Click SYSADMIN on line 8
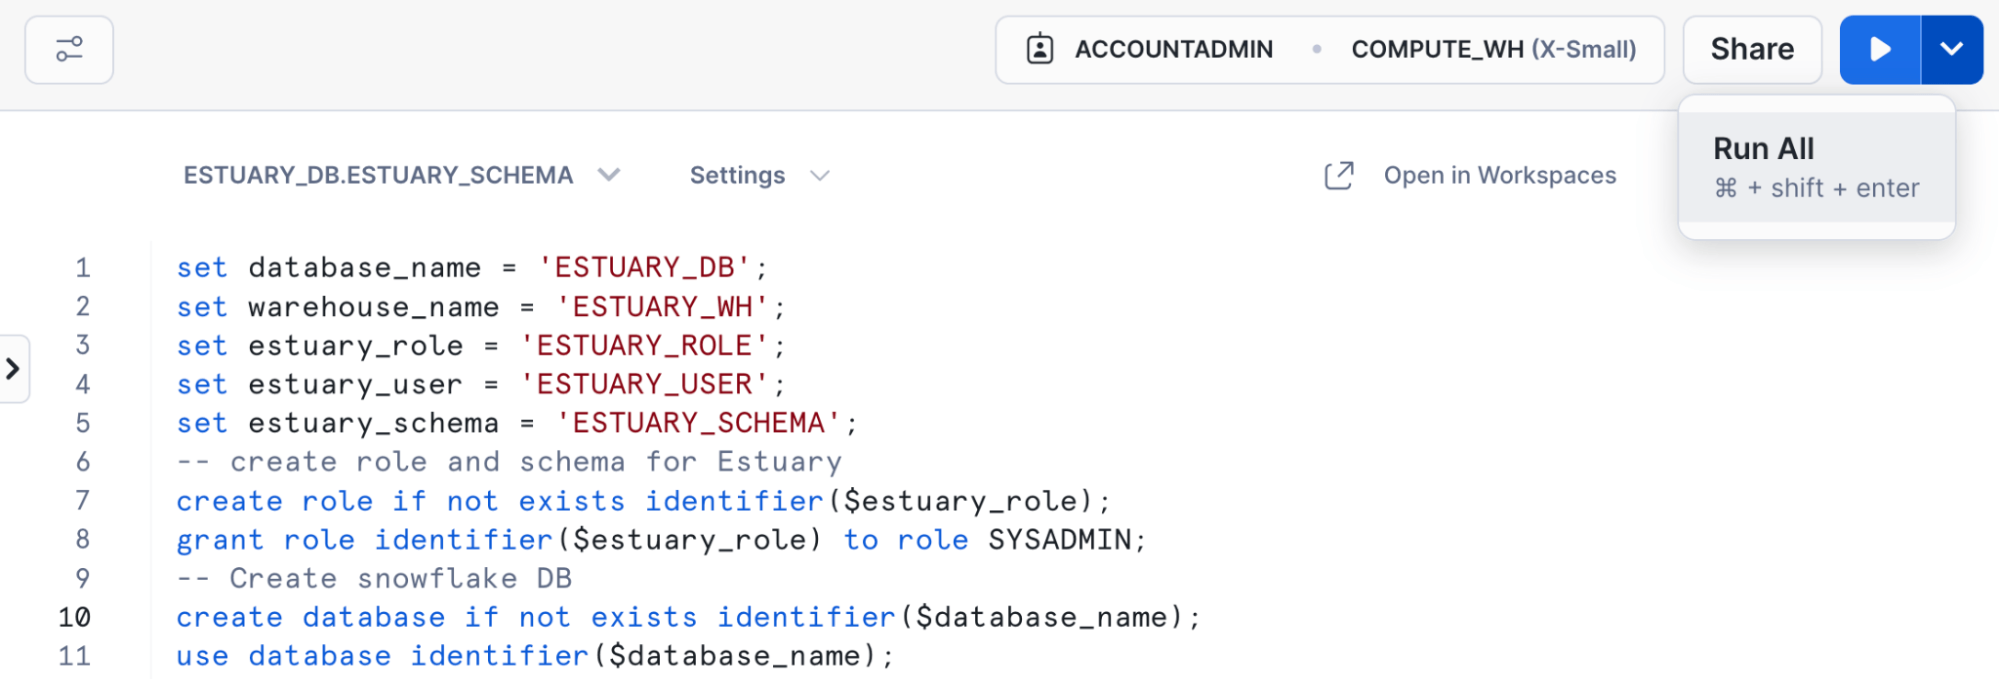The width and height of the screenshot is (1999, 680). [1060, 540]
